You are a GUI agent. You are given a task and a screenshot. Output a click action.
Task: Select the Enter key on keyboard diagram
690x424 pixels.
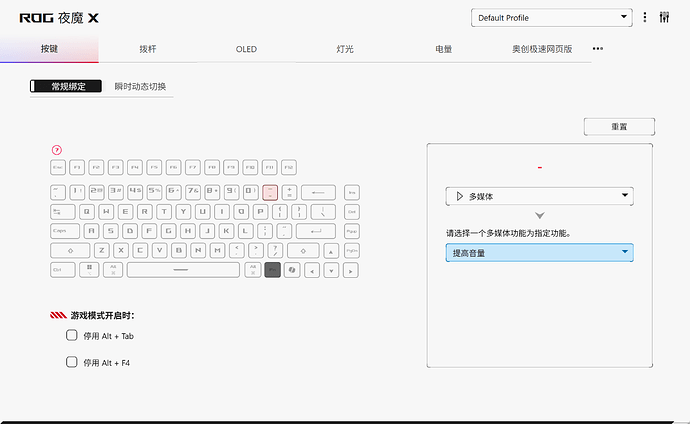316,230
